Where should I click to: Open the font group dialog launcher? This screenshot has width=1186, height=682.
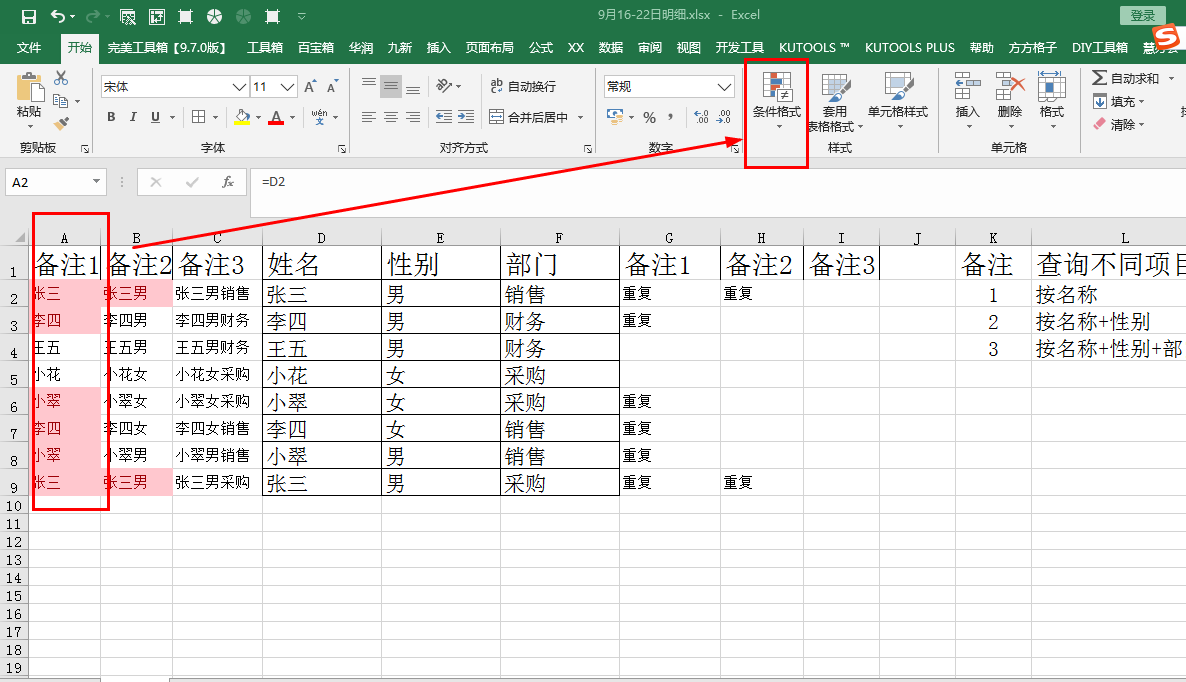(342, 149)
